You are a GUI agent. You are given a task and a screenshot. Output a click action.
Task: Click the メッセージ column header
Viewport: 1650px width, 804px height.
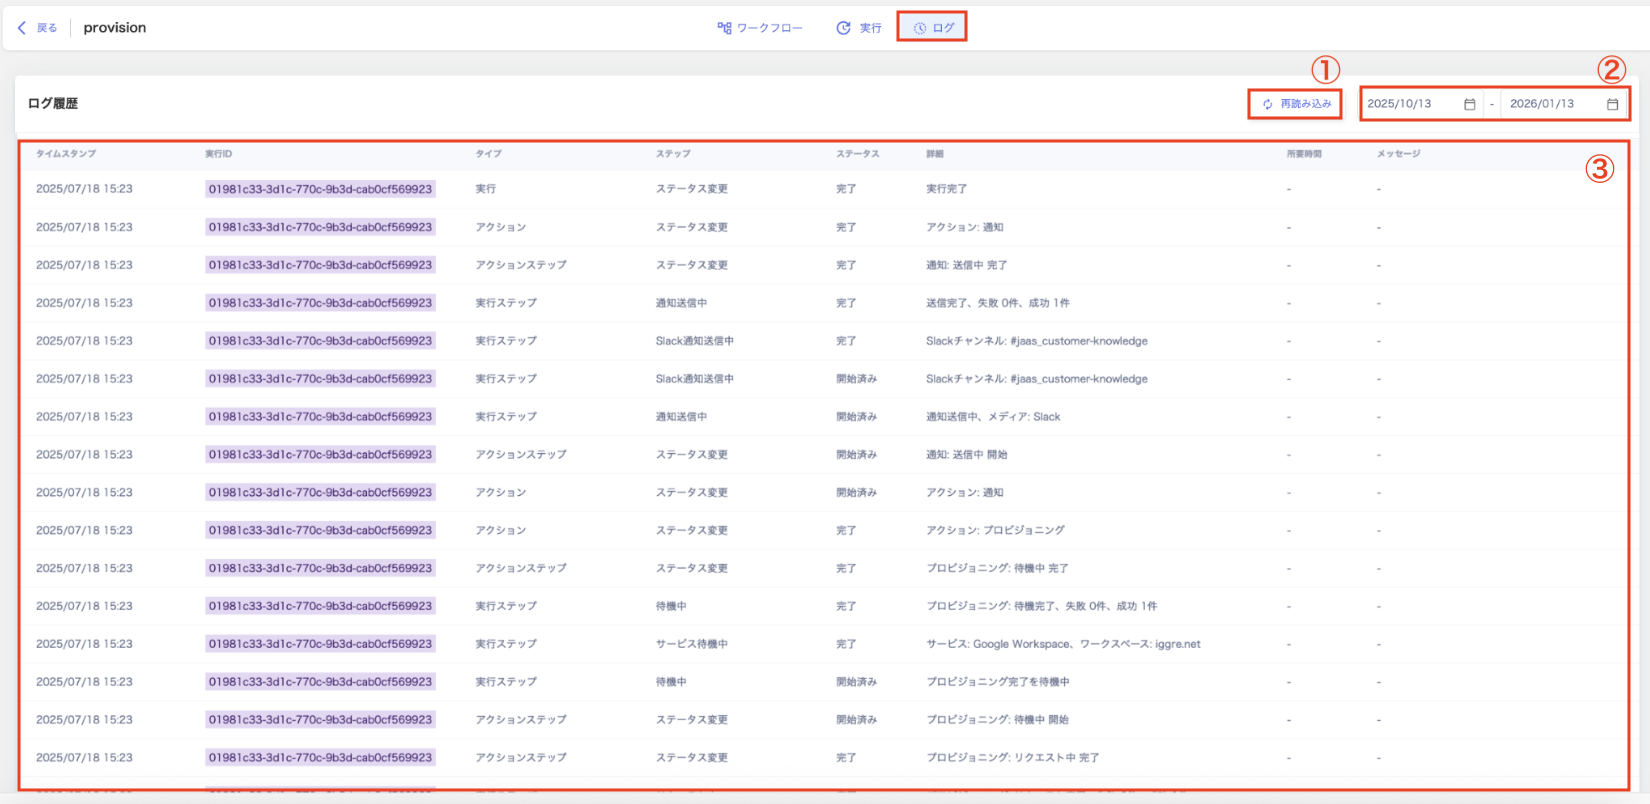point(1398,154)
